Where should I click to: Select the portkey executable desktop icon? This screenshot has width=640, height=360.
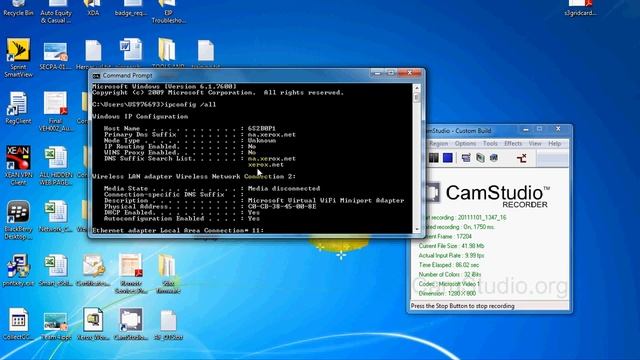pos(18,270)
